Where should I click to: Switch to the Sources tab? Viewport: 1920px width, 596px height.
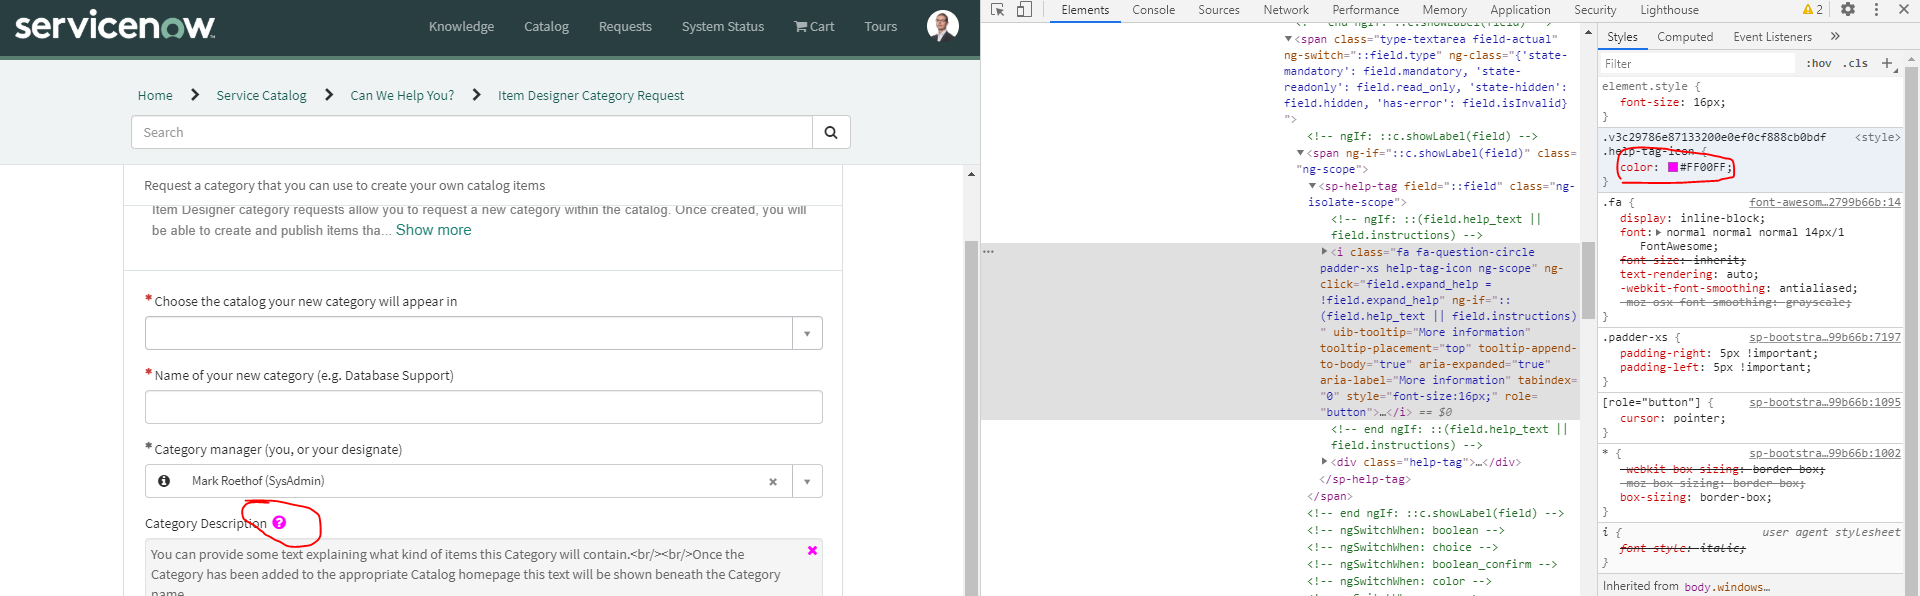(1218, 10)
